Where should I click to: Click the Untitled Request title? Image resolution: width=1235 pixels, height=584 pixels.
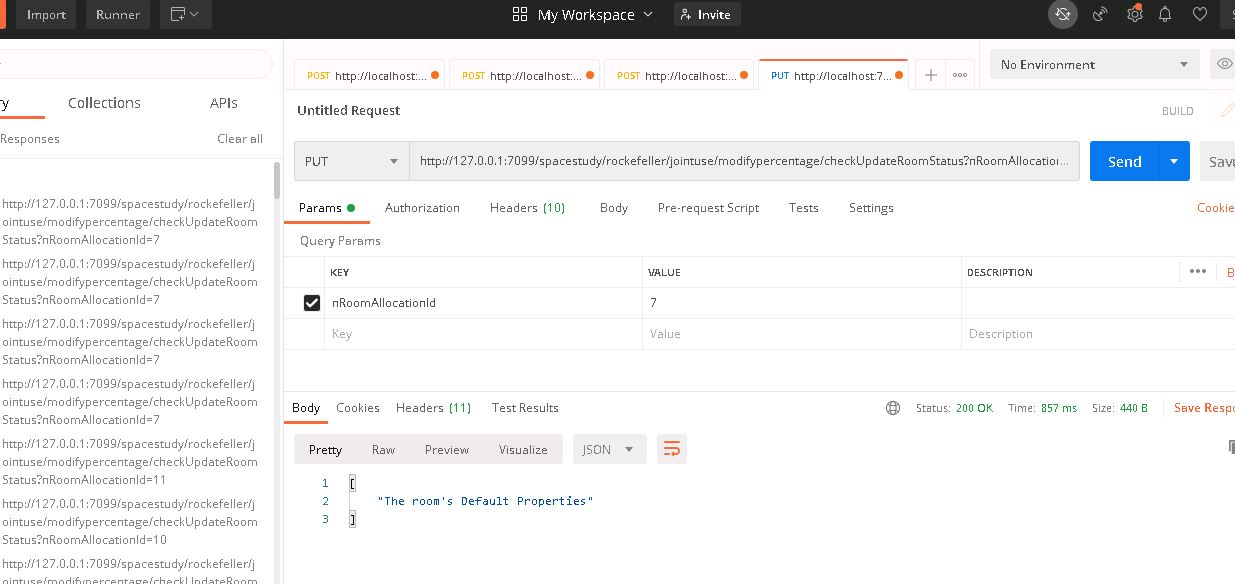(348, 110)
